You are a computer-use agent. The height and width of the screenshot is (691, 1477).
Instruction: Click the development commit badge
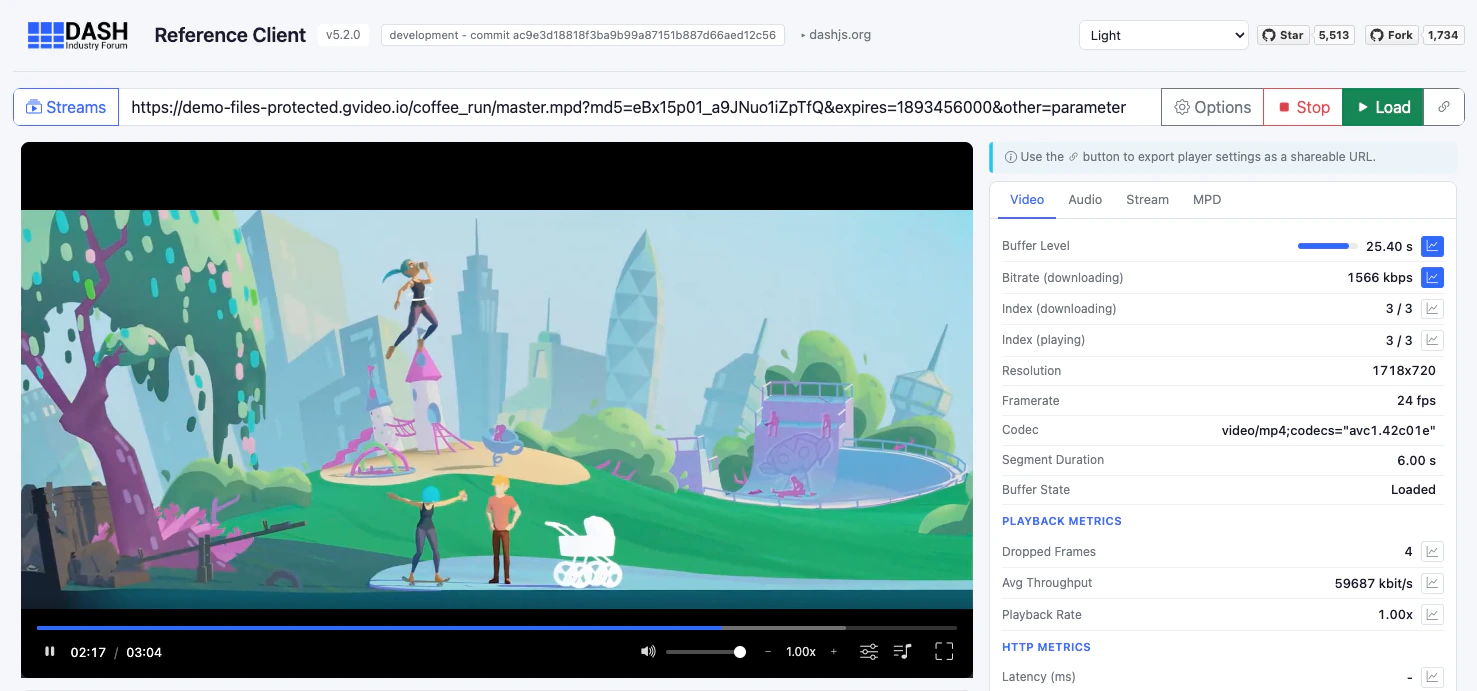582,35
